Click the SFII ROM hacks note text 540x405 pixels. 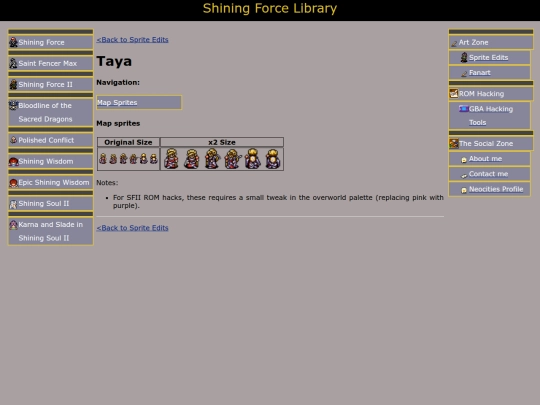tap(278, 201)
